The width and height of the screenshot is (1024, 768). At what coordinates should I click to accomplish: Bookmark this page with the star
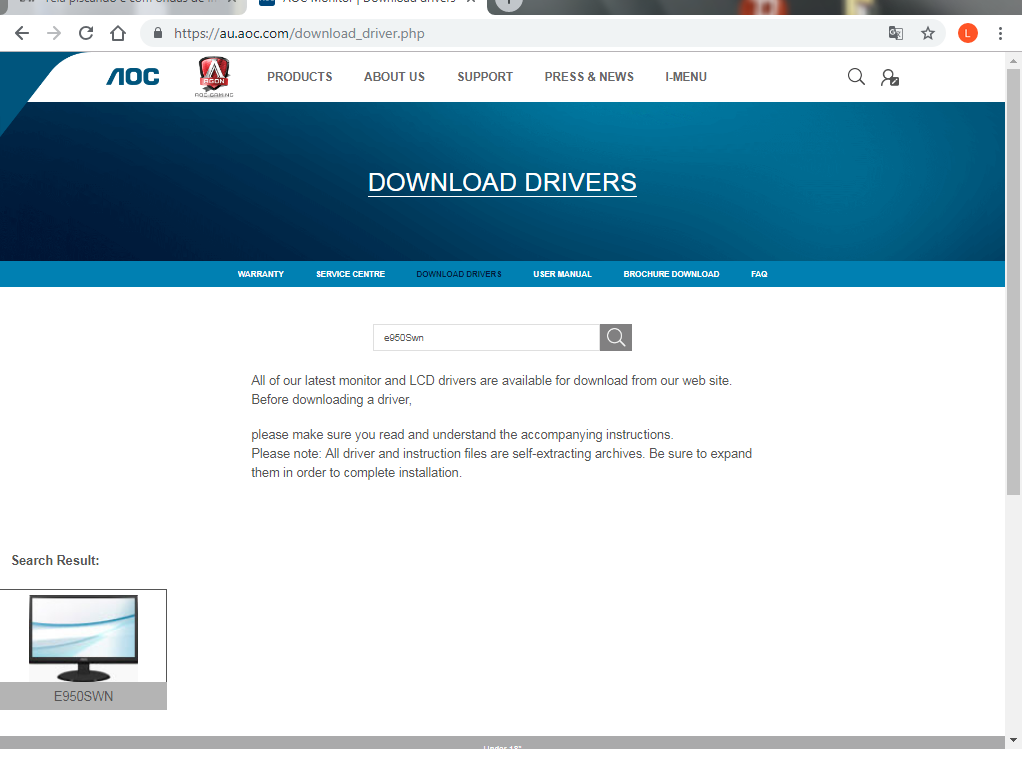click(x=927, y=33)
